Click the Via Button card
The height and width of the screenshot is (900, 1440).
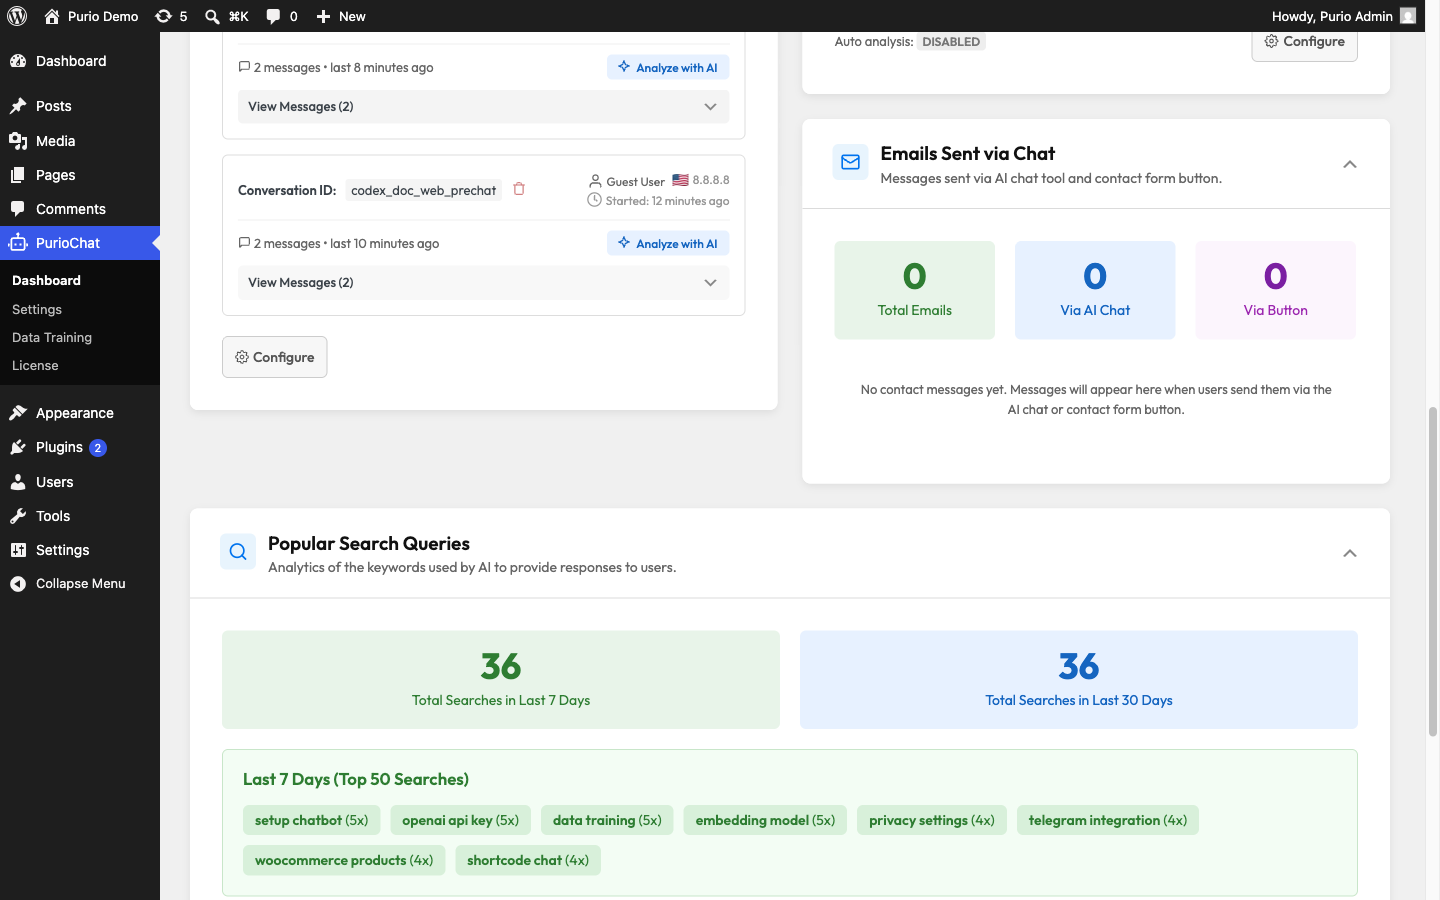coord(1275,290)
